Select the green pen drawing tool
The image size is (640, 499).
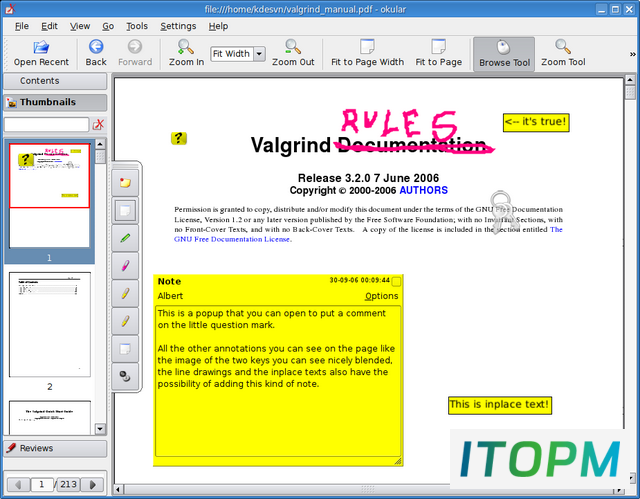pos(125,238)
